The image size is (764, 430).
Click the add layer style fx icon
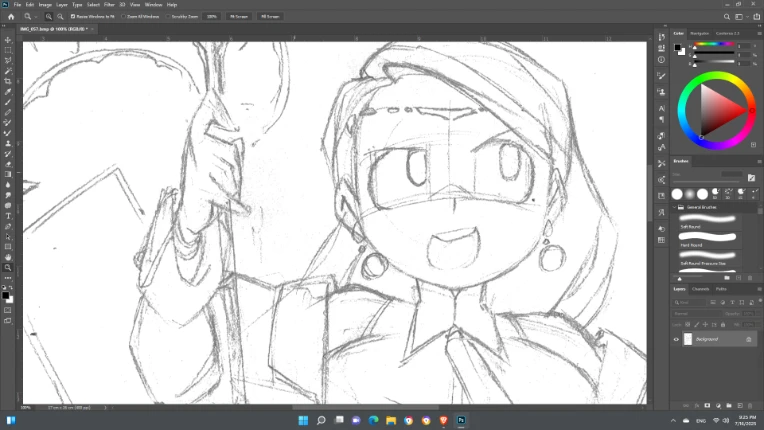point(697,406)
